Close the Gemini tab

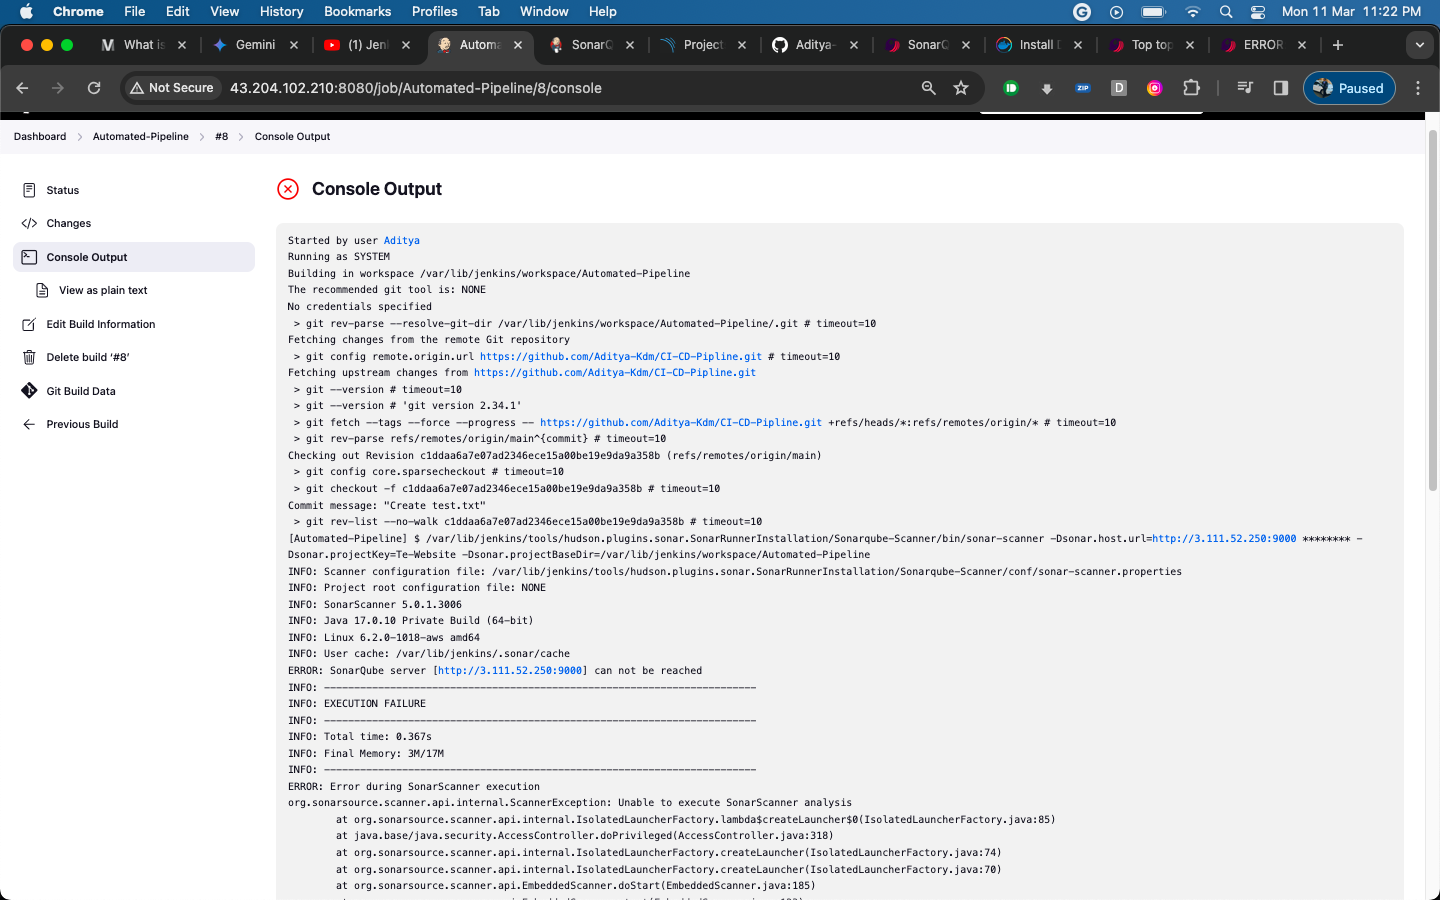(294, 45)
